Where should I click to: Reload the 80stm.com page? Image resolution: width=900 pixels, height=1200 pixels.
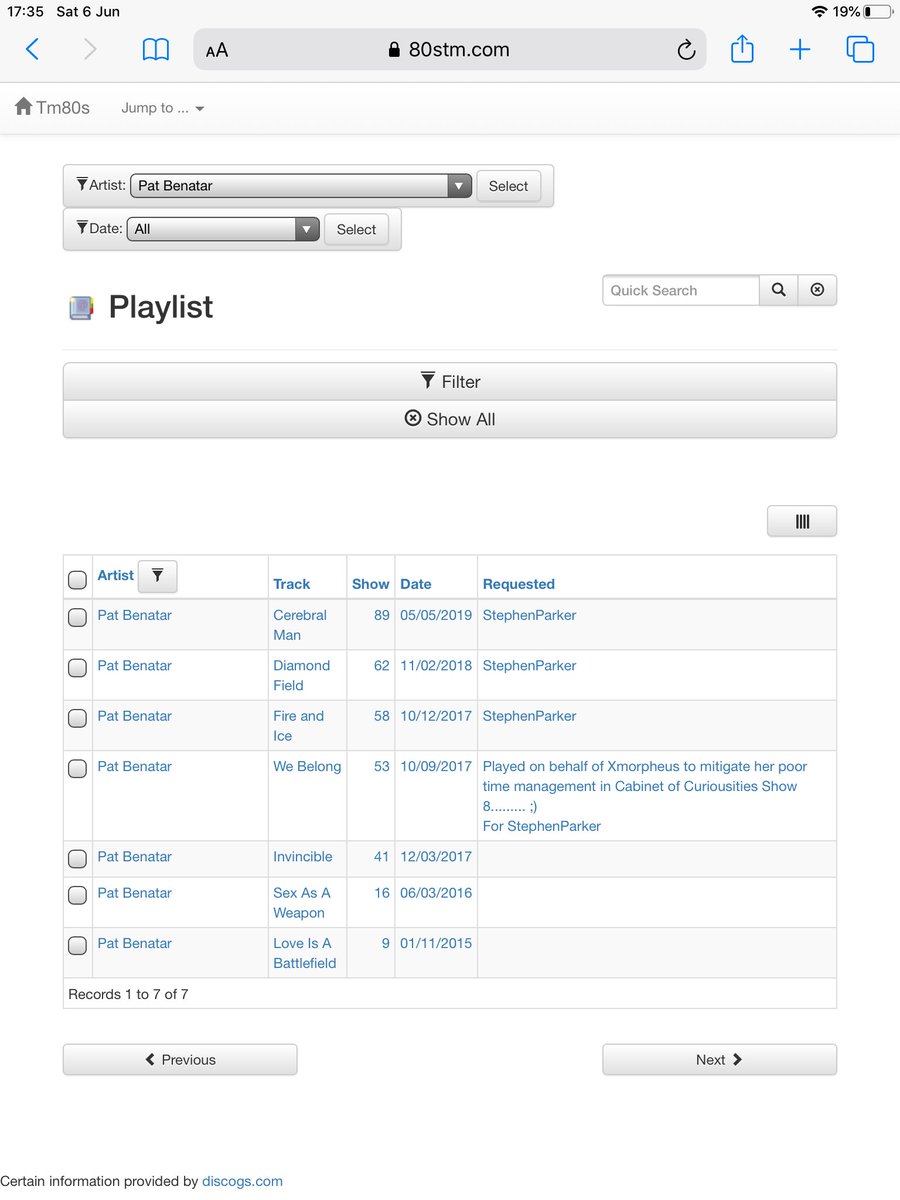686,50
